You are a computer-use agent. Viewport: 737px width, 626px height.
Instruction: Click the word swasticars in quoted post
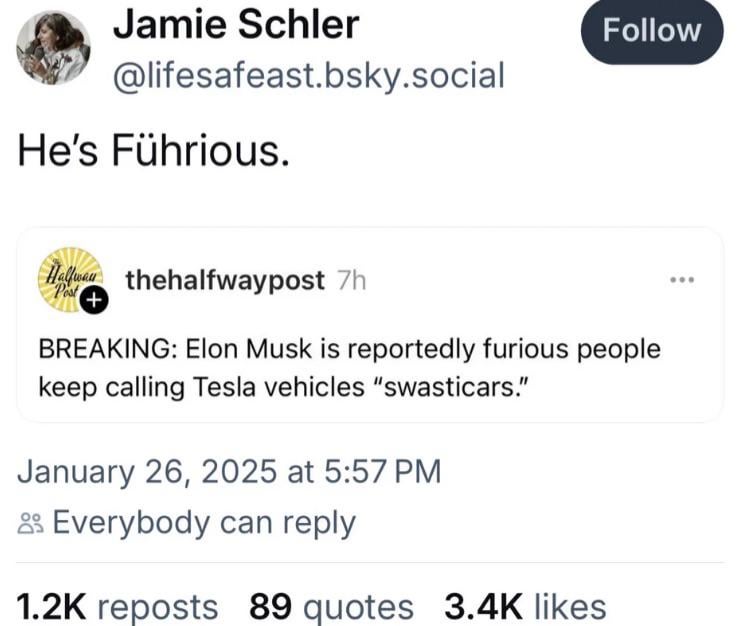(452, 388)
